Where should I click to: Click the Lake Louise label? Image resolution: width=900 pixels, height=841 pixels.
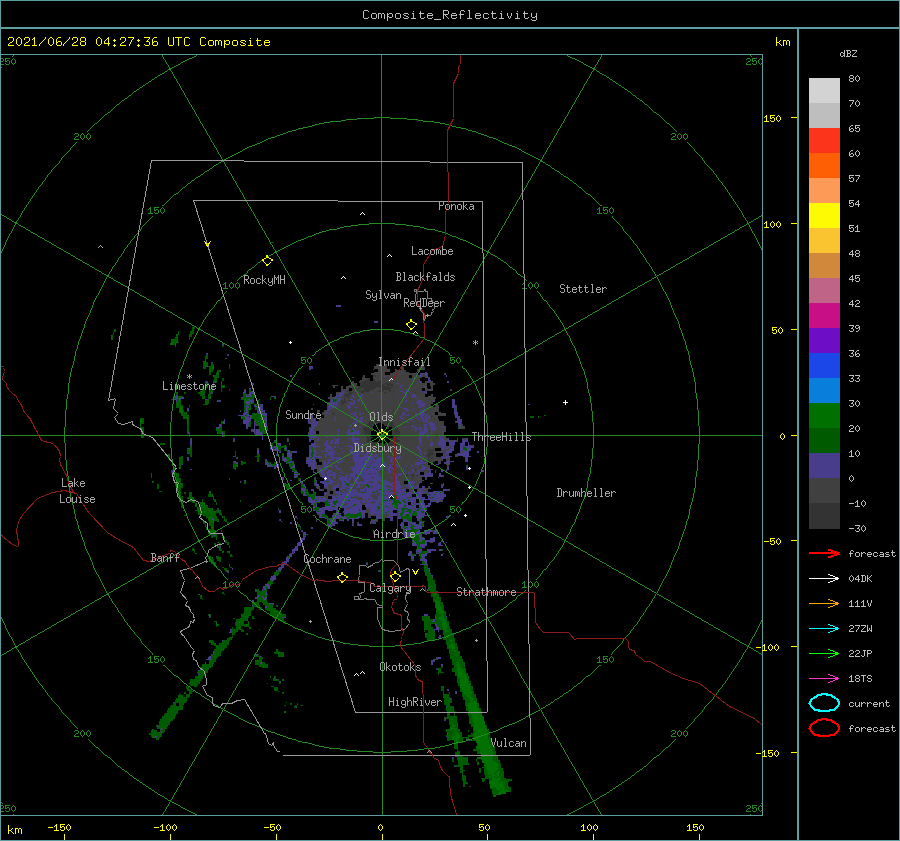77,491
